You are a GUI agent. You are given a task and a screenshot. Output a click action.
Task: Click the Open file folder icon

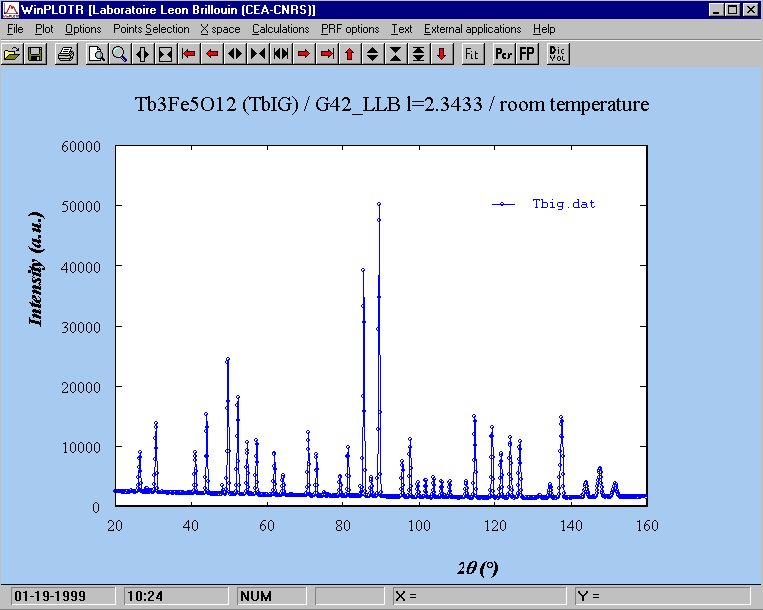coord(12,53)
